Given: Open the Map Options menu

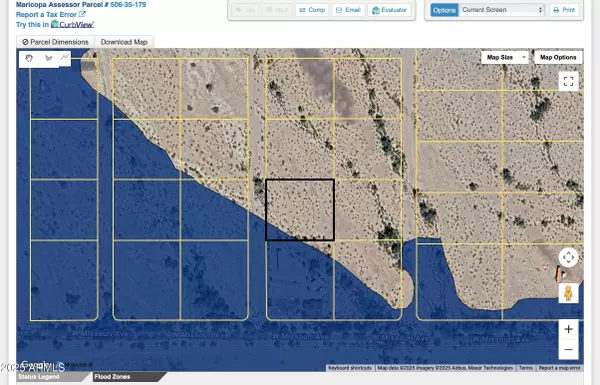Looking at the screenshot, I should 558,57.
